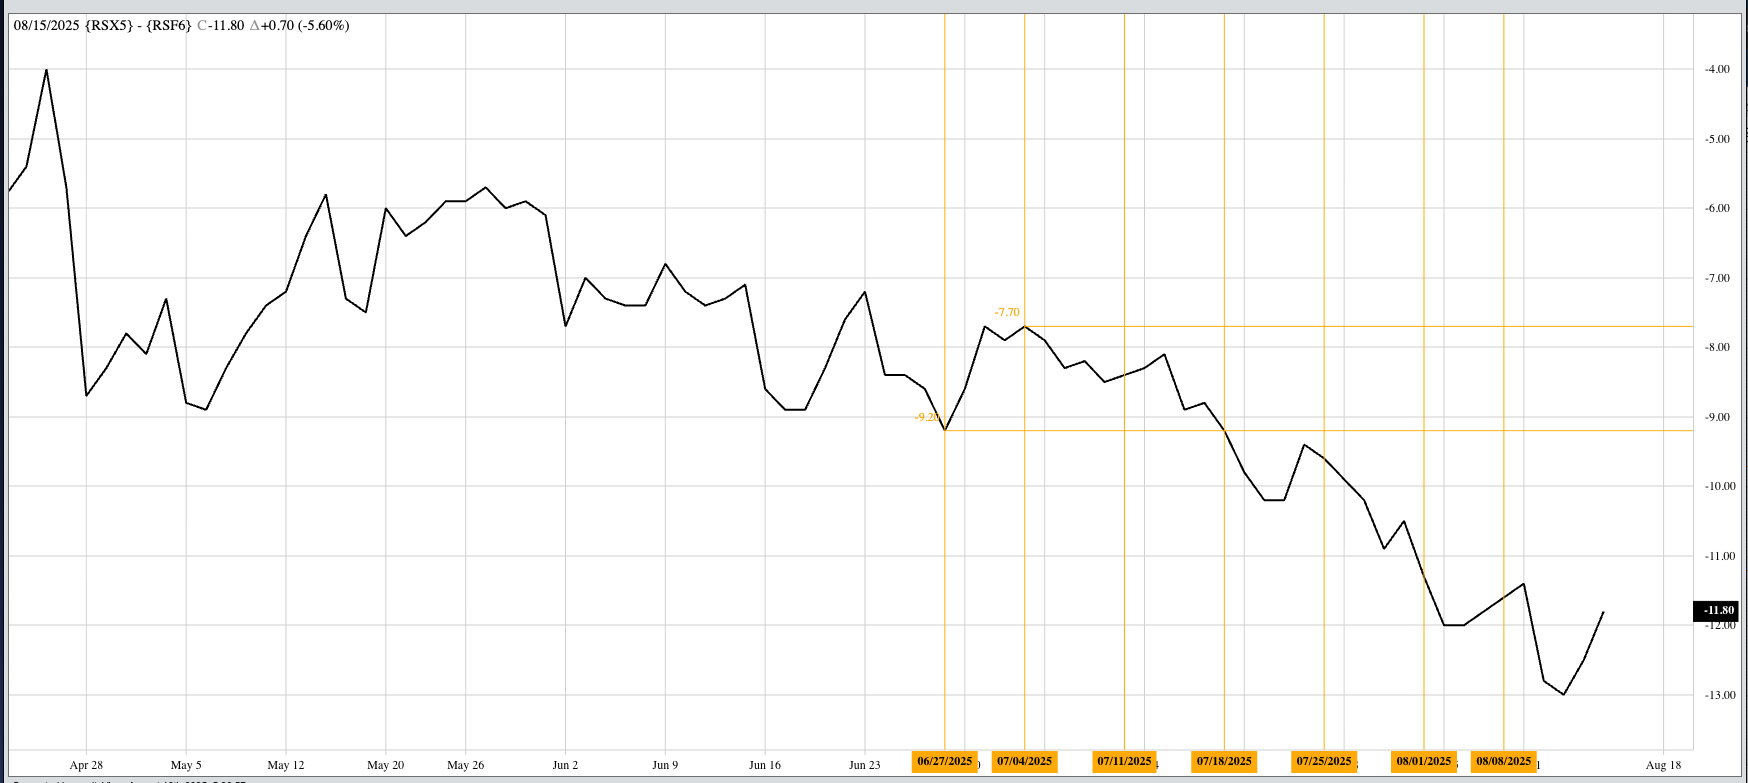
Task: Click the Apr 28 time axis label
Action: [x=86, y=765]
